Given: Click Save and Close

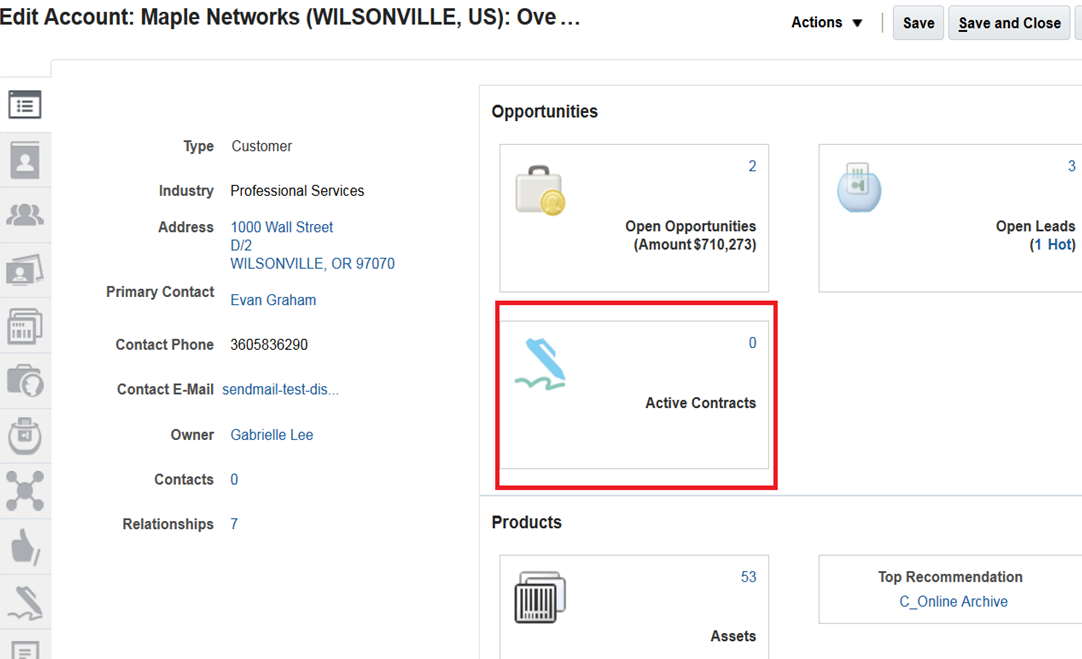Looking at the screenshot, I should click(1009, 23).
